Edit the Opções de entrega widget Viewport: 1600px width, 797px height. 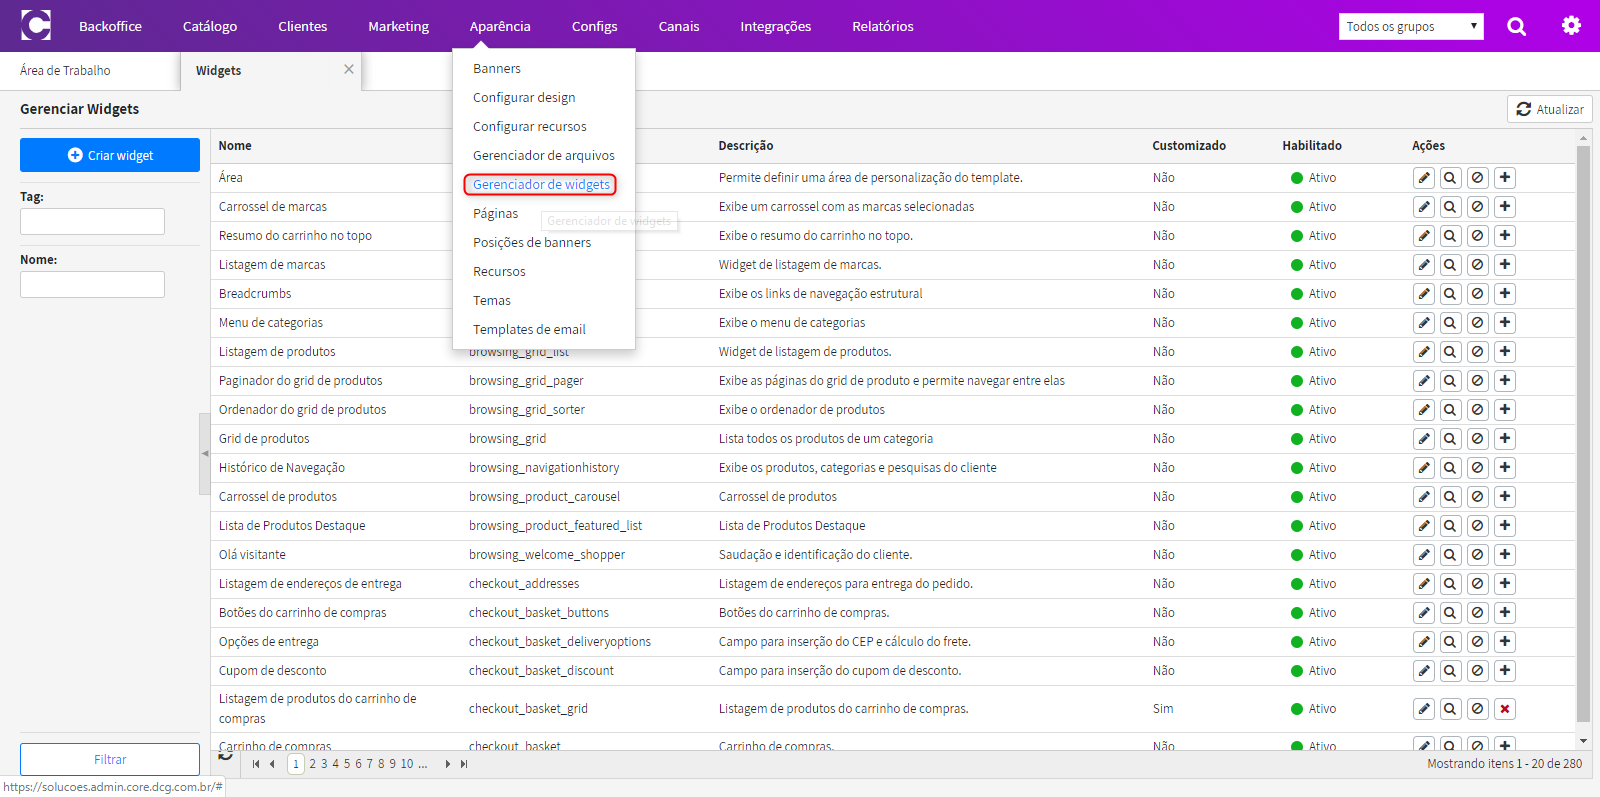[1424, 642]
